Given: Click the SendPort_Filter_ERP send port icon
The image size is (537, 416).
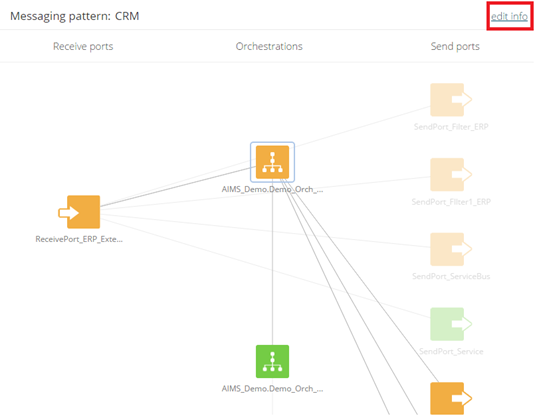Looking at the screenshot, I should 451,100.
